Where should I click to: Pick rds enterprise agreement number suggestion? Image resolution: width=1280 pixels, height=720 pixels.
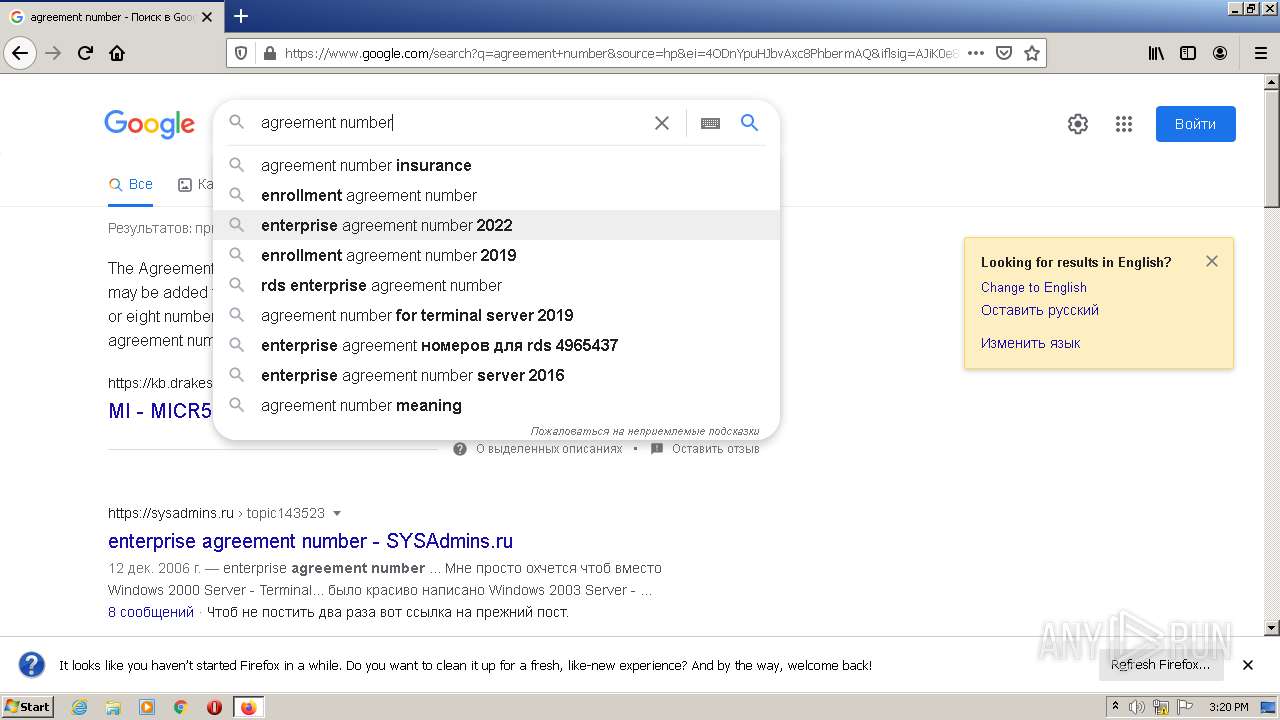coord(496,285)
